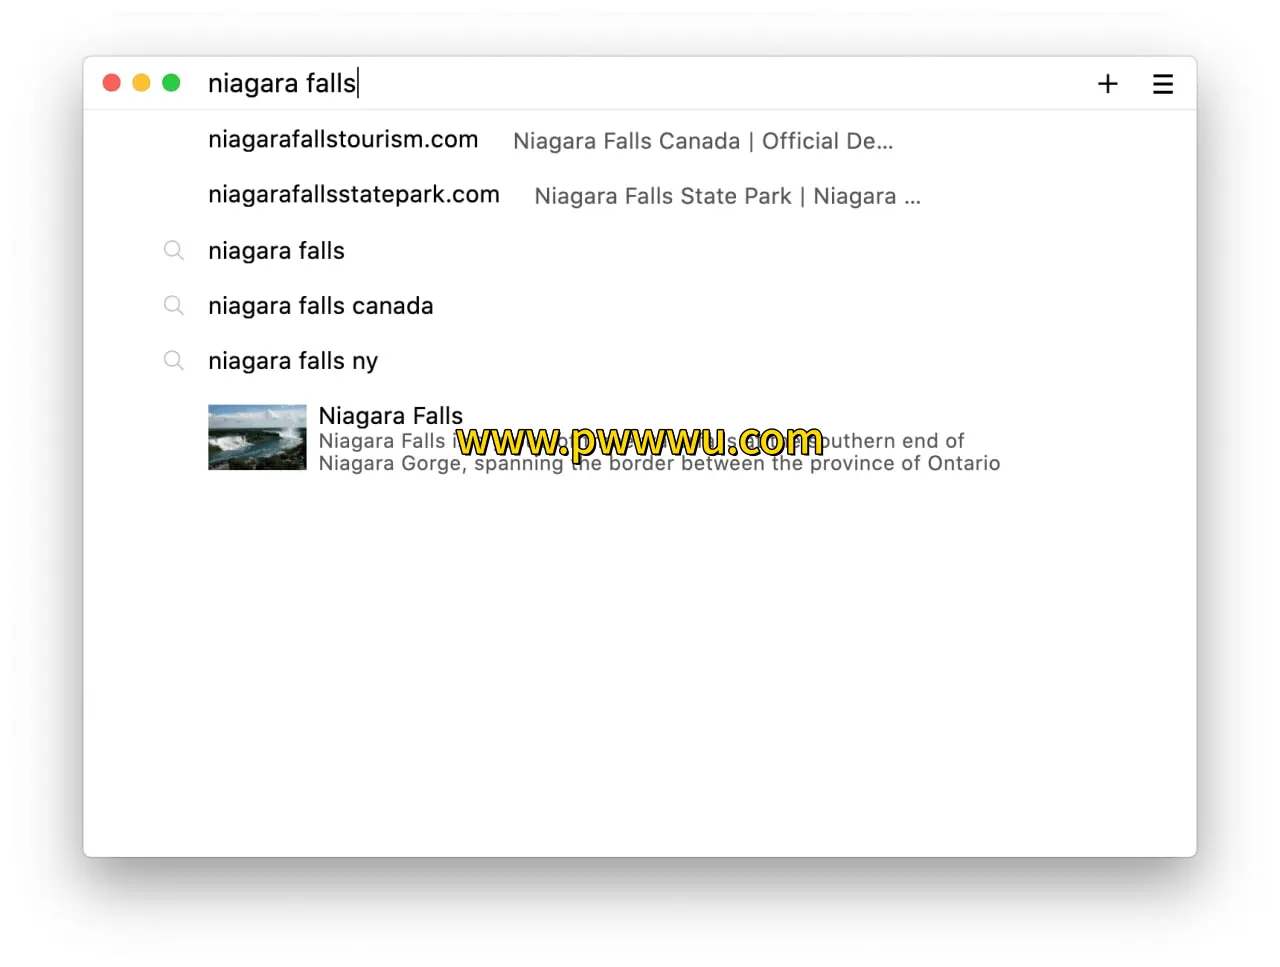Maximize the window using the green button
The width and height of the screenshot is (1280, 967).
pyautogui.click(x=171, y=83)
